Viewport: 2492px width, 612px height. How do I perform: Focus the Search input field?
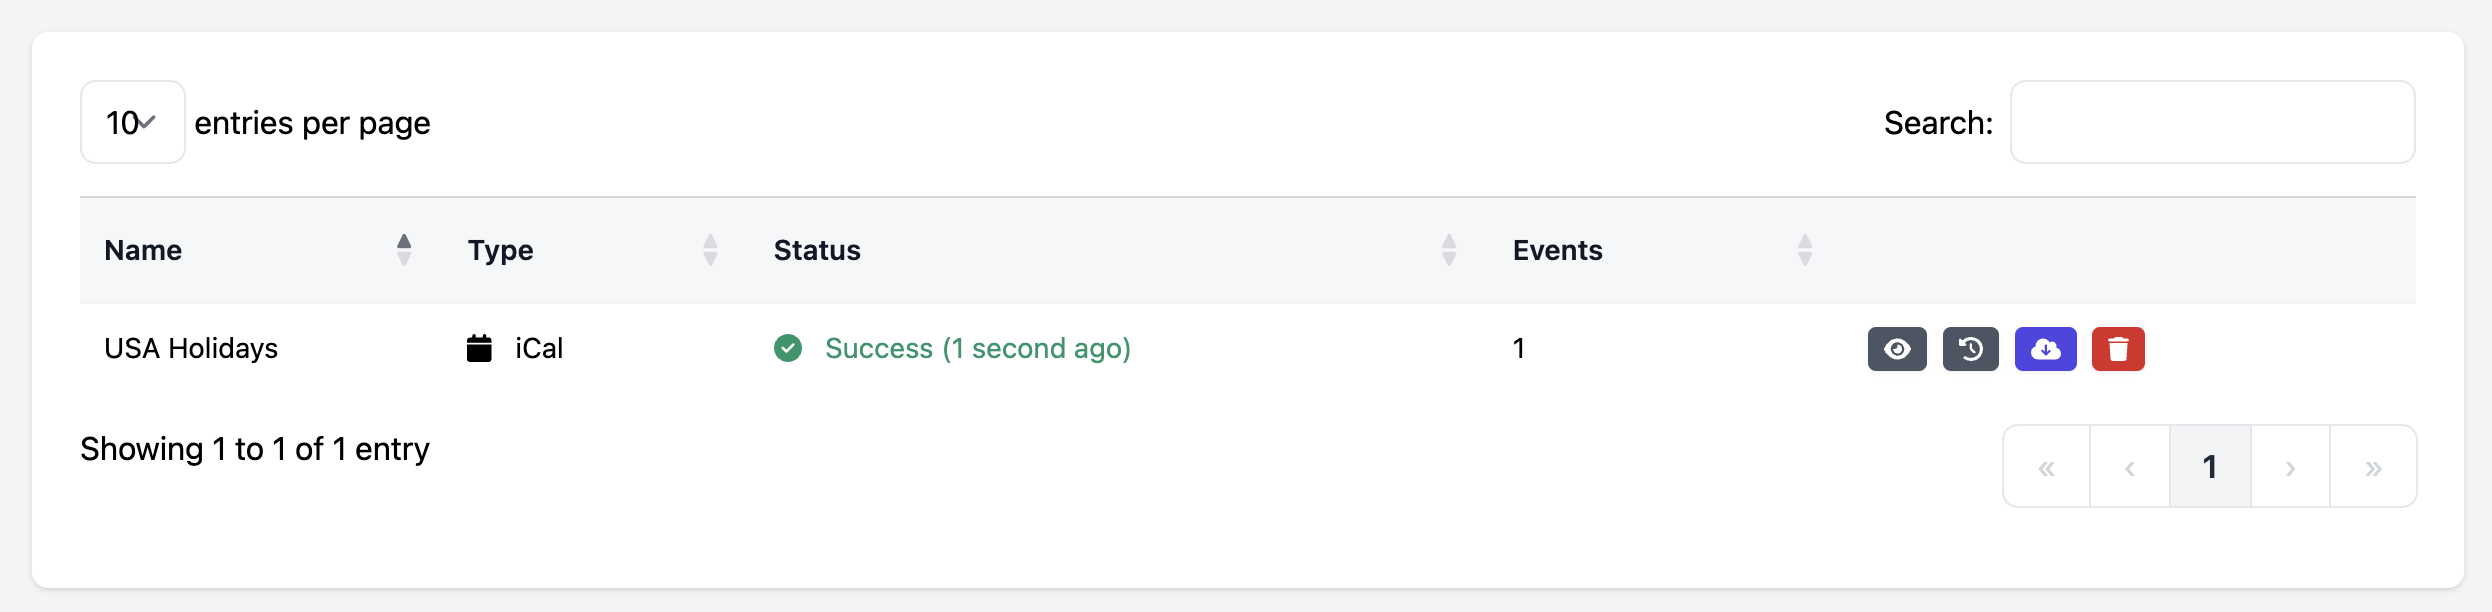(2212, 122)
